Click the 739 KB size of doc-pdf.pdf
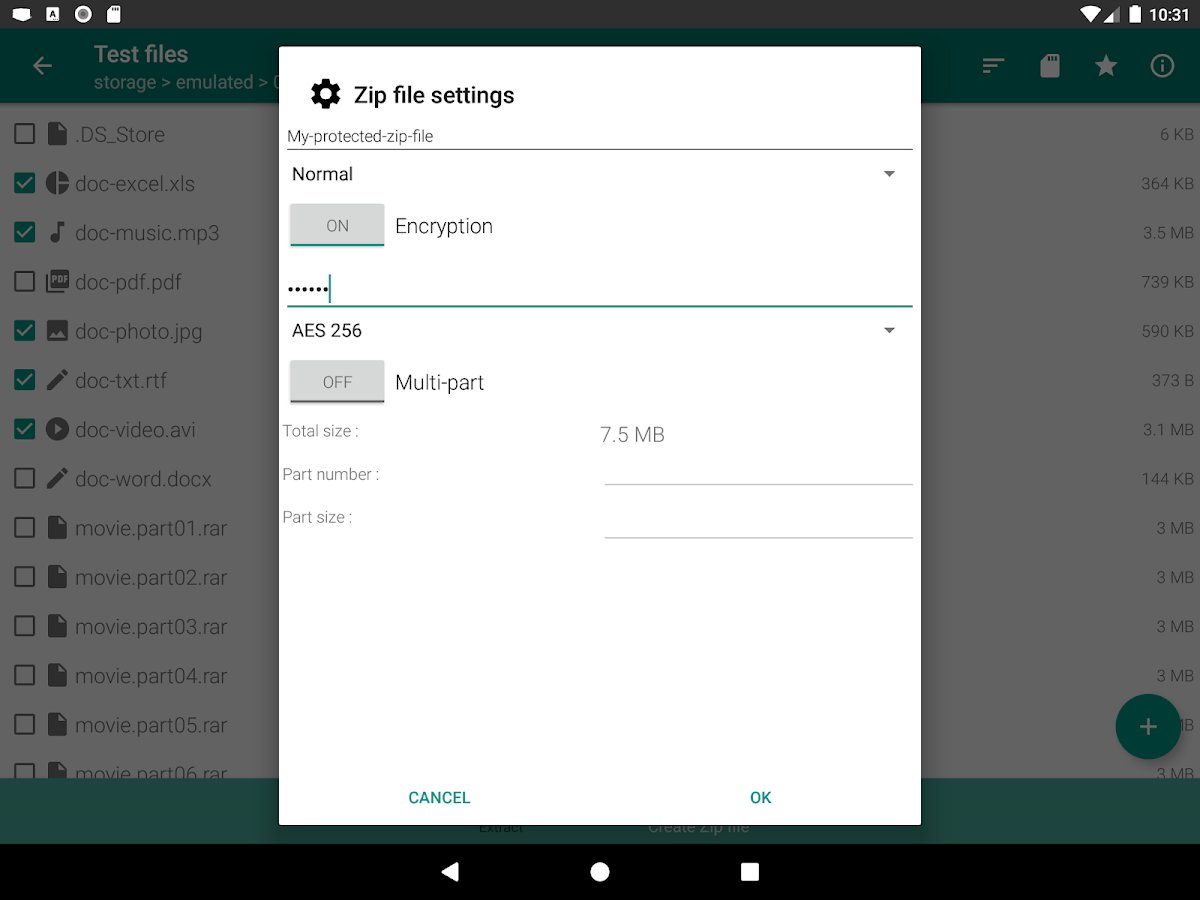This screenshot has width=1200, height=900. [x=1167, y=282]
